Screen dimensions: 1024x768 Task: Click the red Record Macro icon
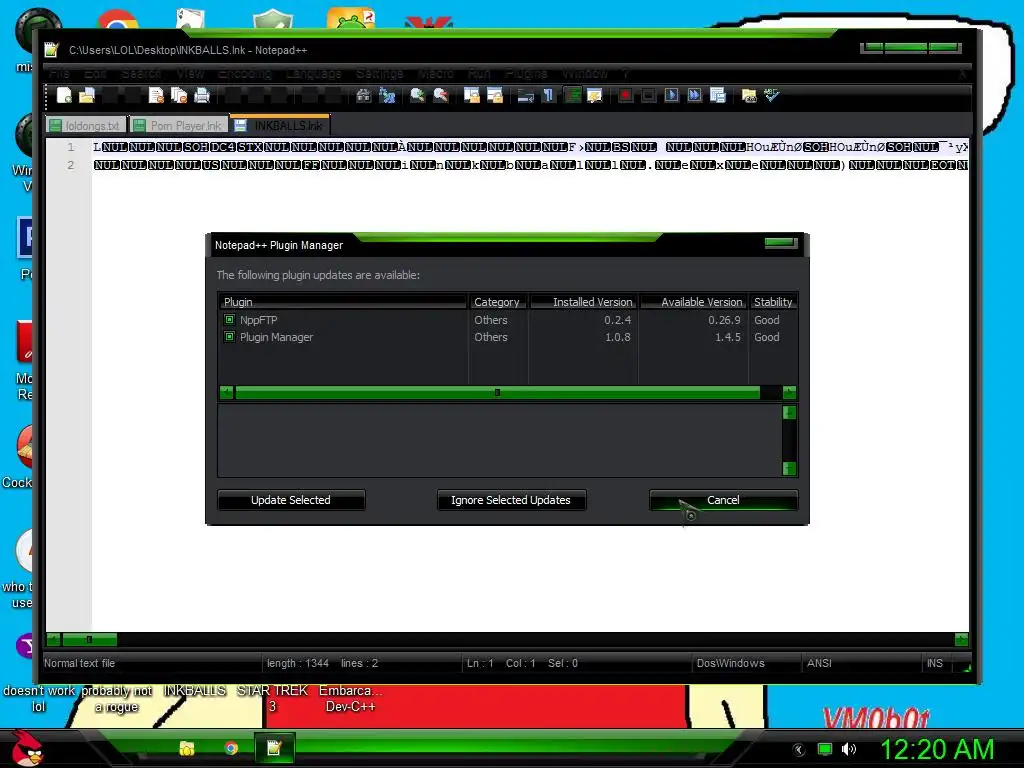click(x=625, y=95)
